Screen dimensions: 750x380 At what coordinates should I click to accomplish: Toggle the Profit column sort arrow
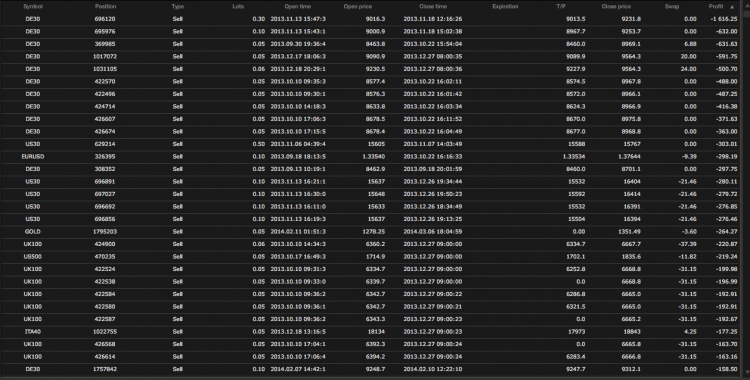pos(732,7)
